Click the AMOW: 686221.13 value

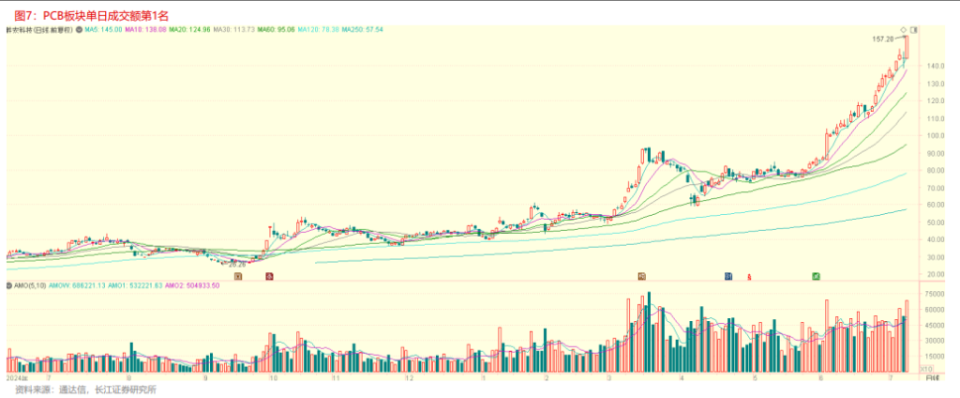[x=77, y=286]
